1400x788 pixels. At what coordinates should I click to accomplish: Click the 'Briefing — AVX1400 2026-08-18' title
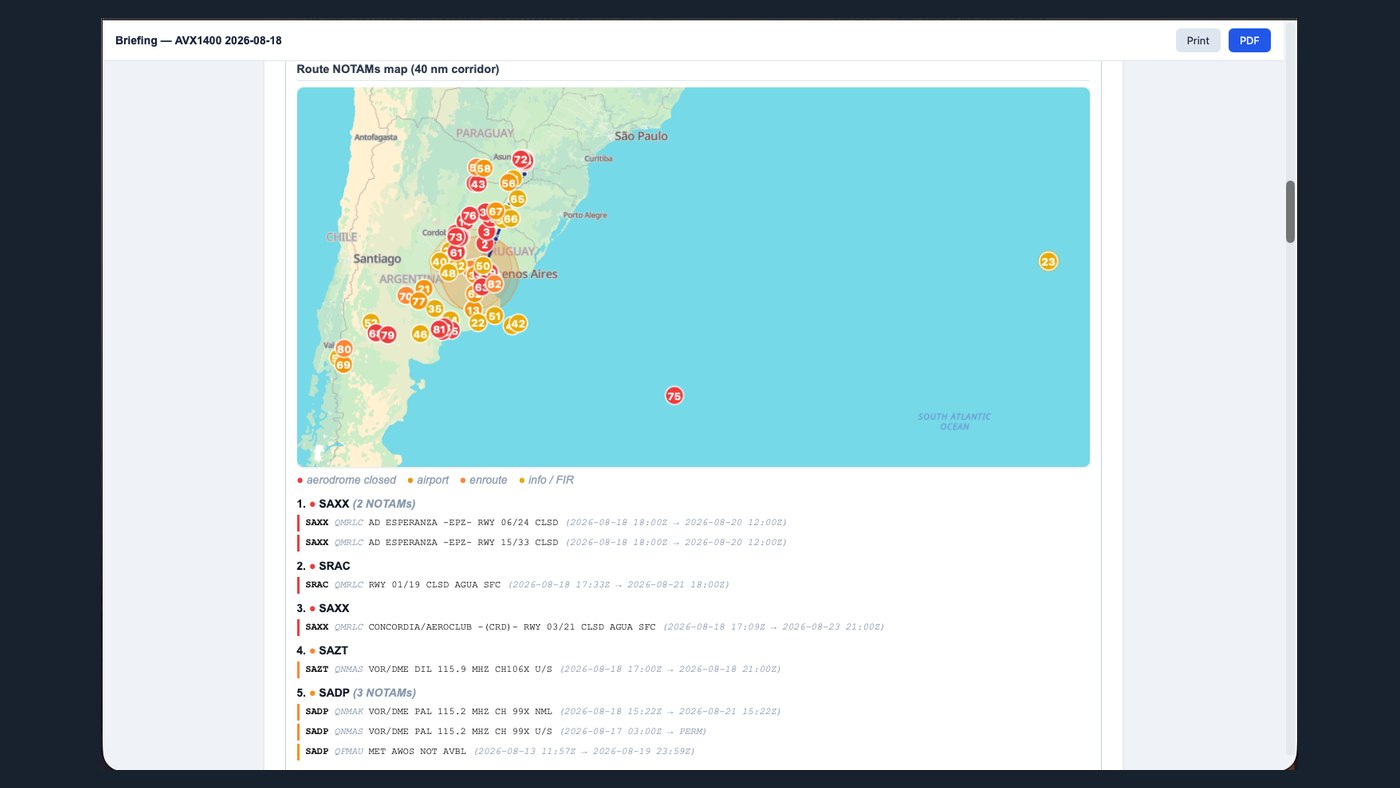[x=198, y=40]
